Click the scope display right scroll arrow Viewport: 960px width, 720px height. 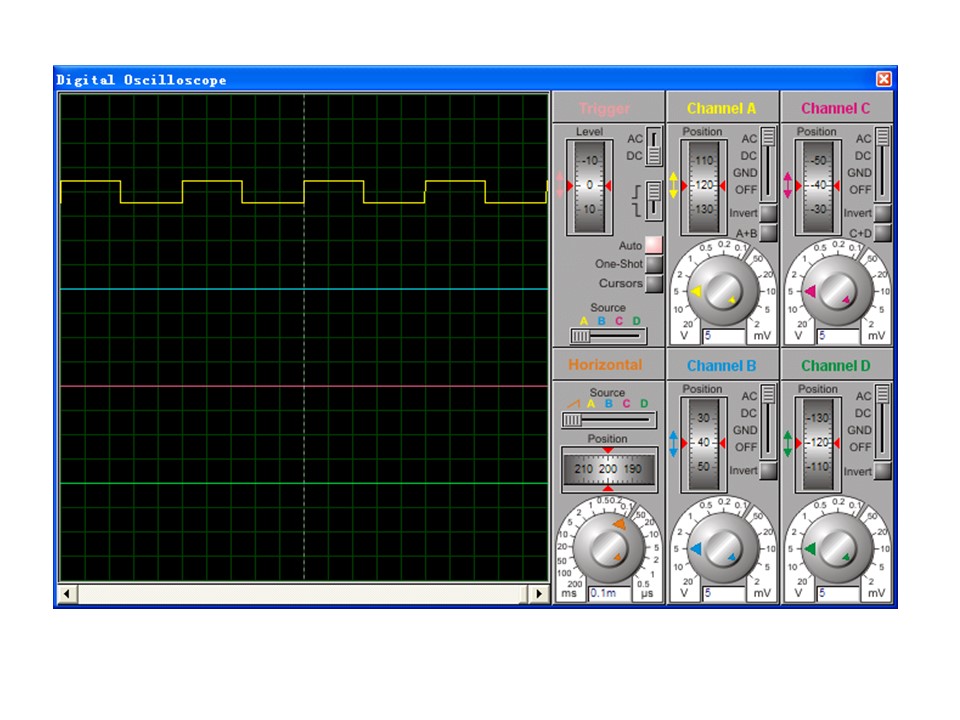[x=539, y=593]
